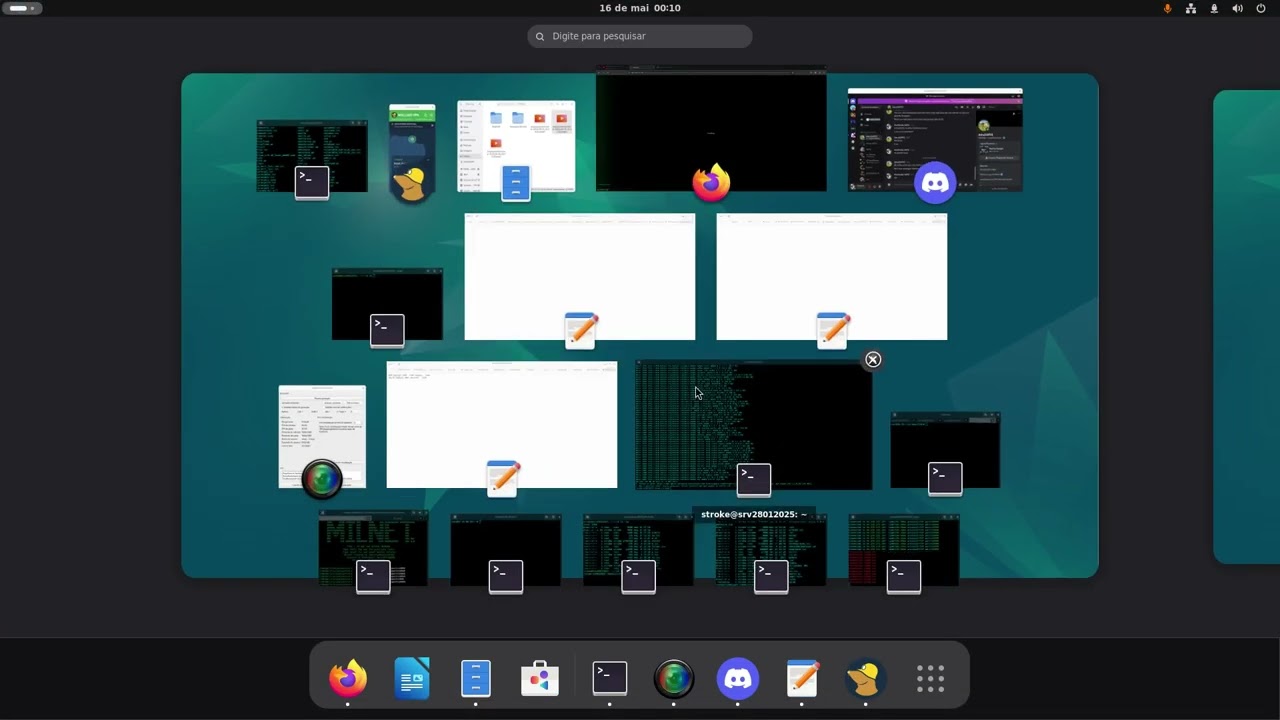This screenshot has width=1280, height=720.
Task: Open Files file-cabinet icon in dash
Action: pyautogui.click(x=476, y=679)
